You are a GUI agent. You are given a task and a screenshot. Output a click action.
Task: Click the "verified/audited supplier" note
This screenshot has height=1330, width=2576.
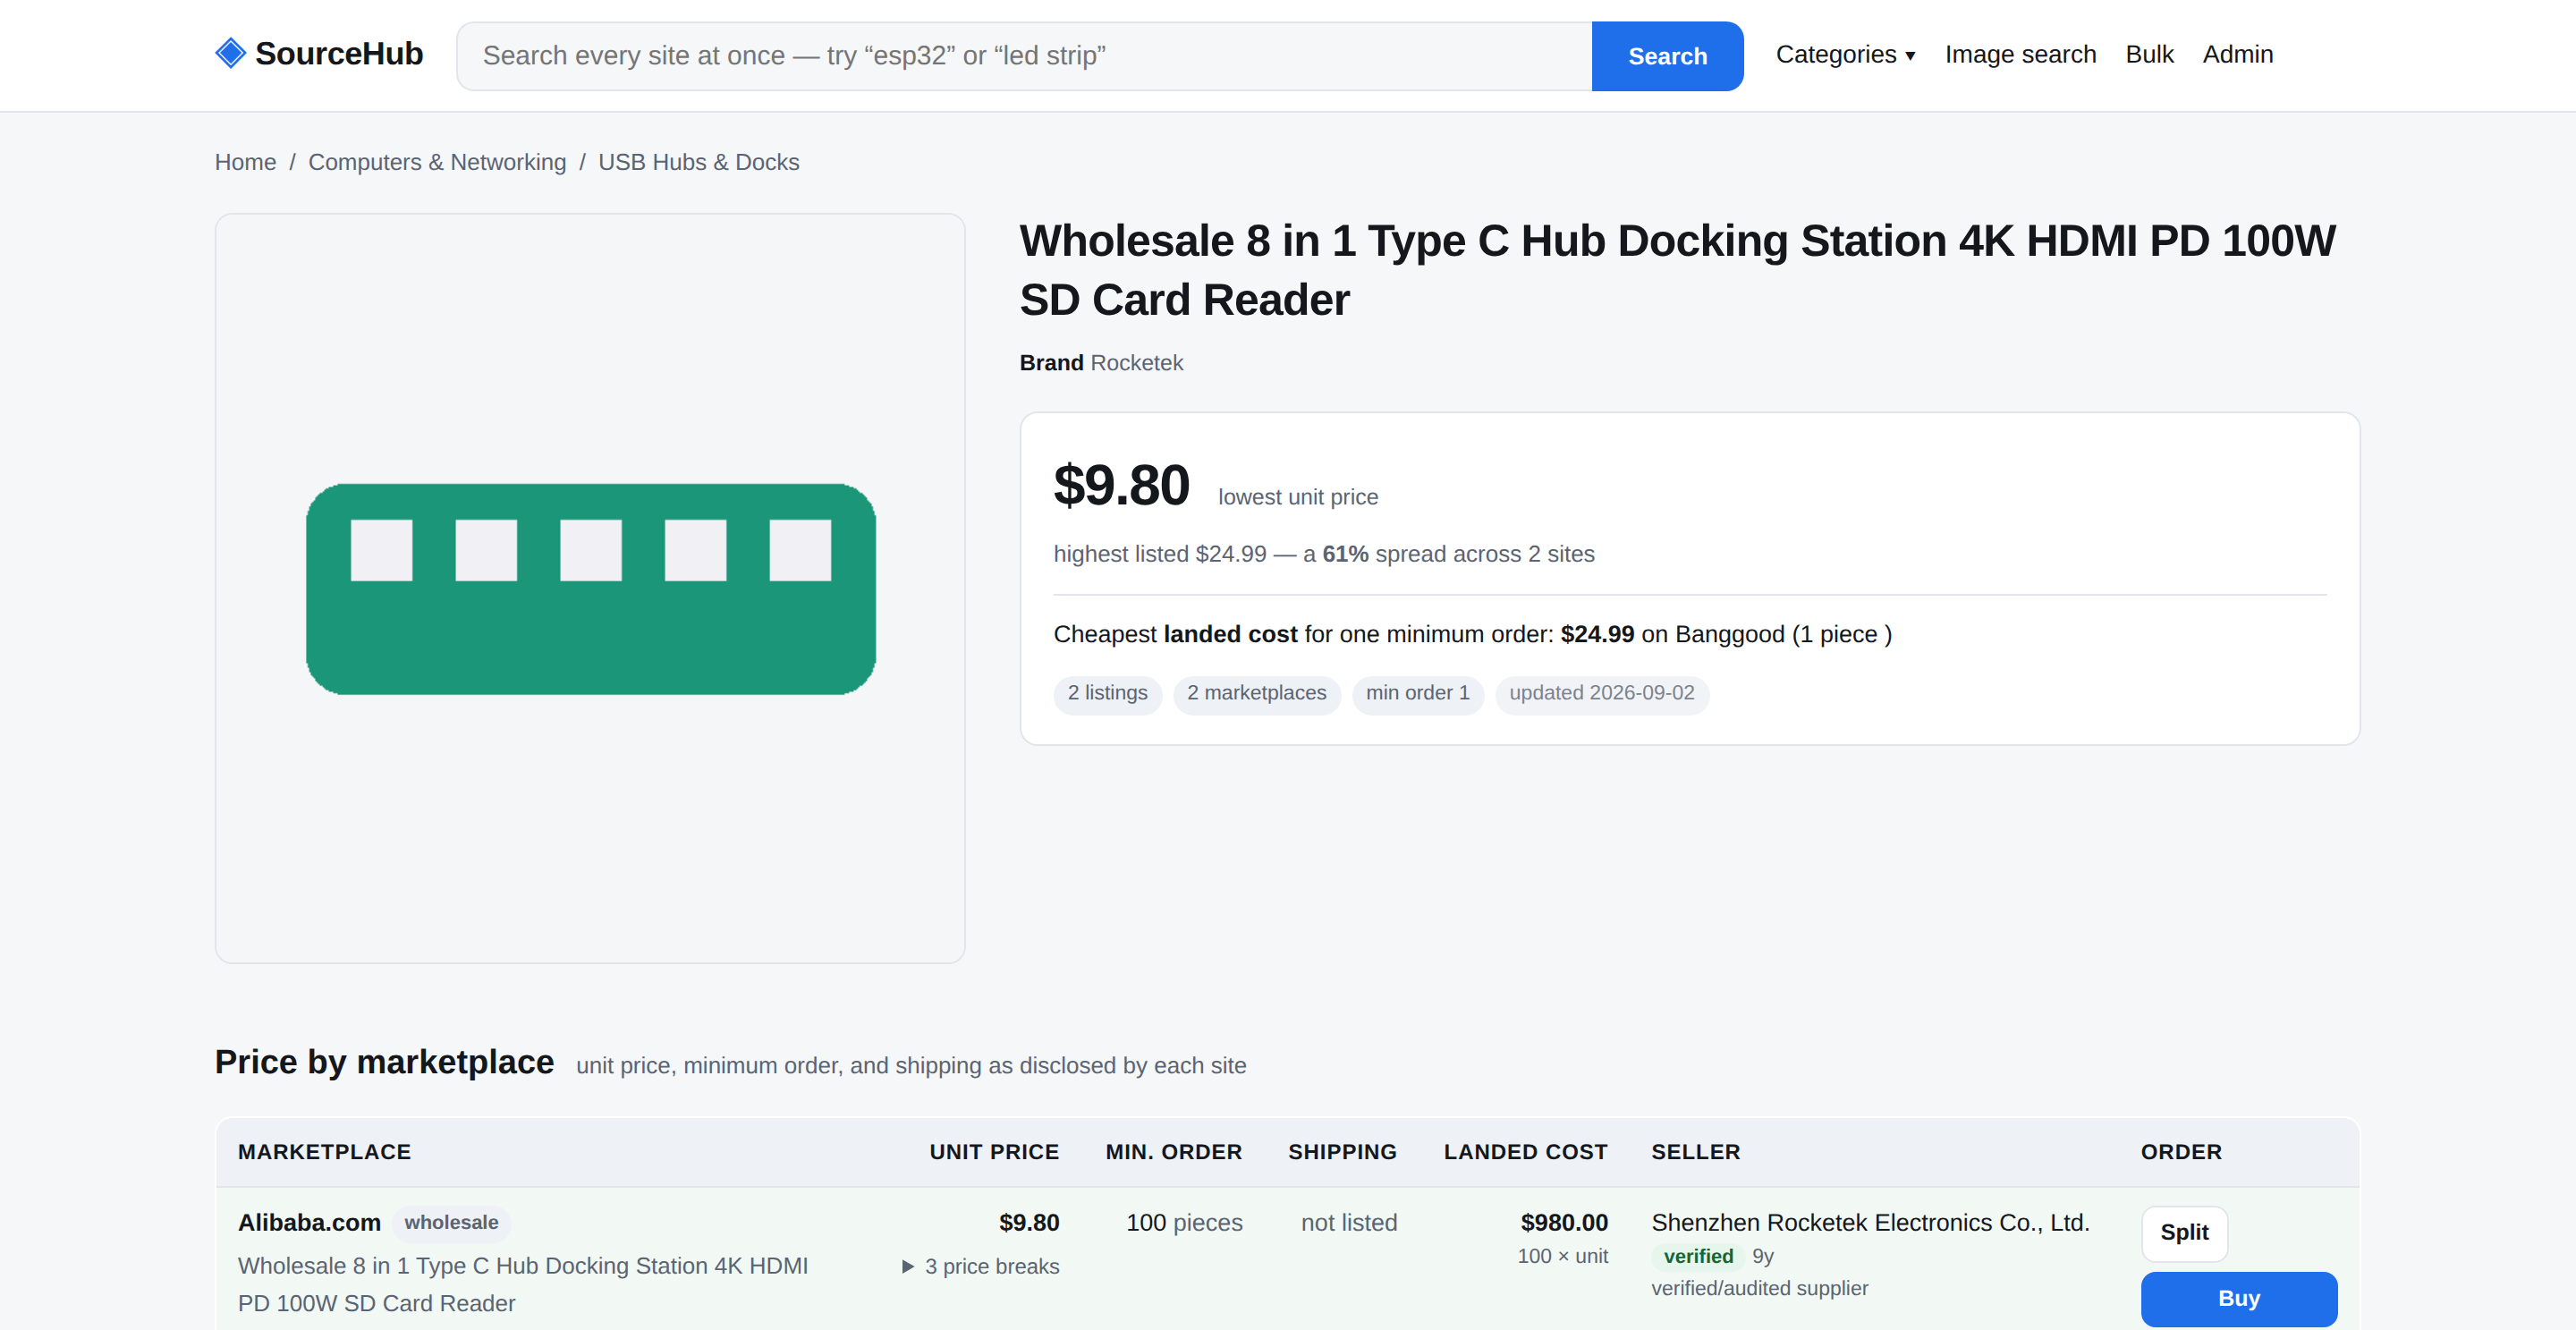[x=1760, y=1289]
